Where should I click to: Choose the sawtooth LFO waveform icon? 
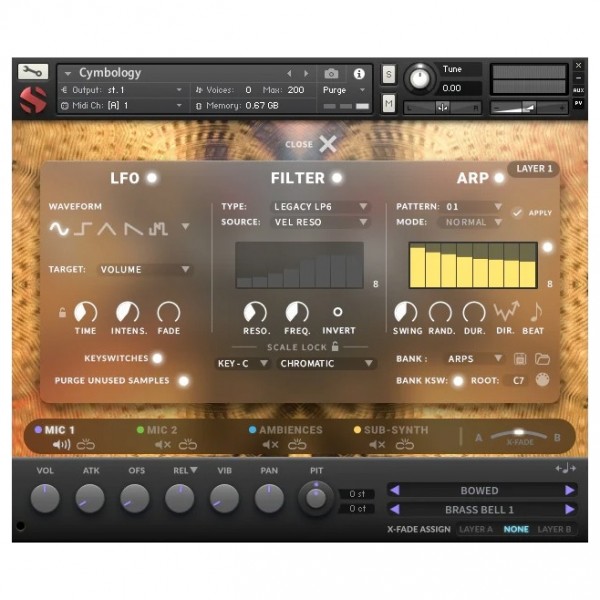[134, 229]
